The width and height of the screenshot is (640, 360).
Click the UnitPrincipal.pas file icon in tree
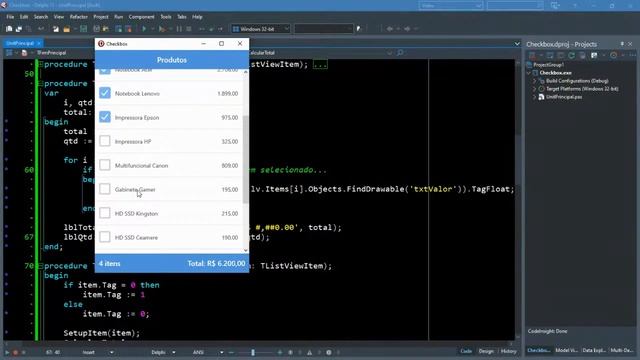click(541, 97)
